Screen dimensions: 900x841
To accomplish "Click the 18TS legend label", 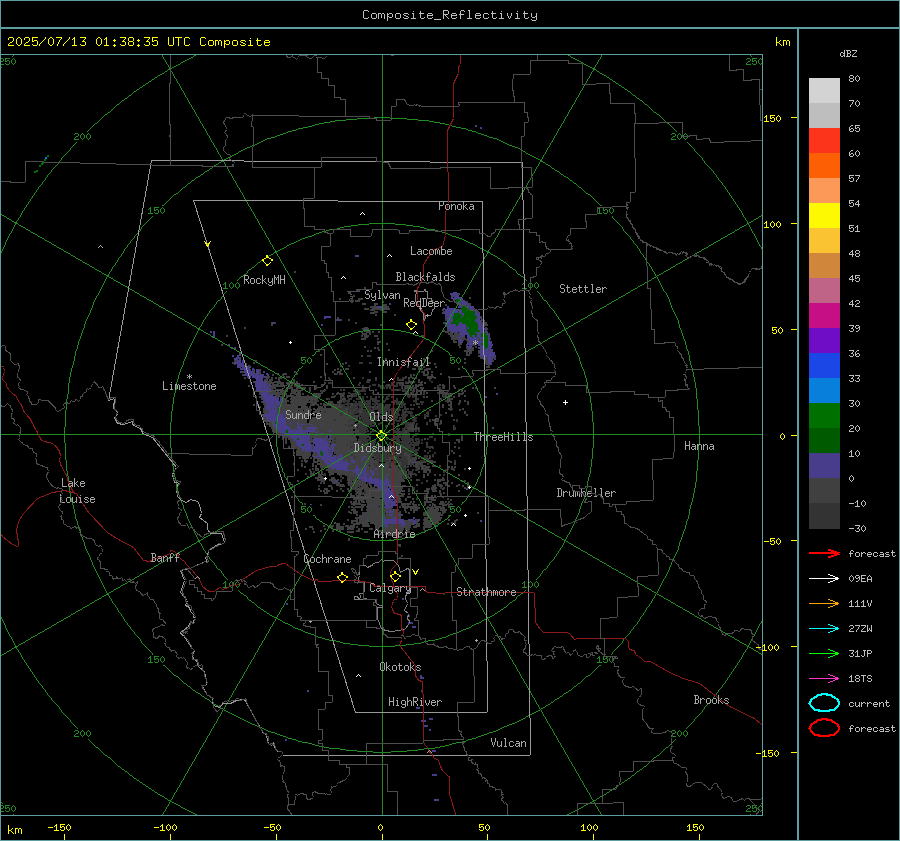I will [860, 679].
